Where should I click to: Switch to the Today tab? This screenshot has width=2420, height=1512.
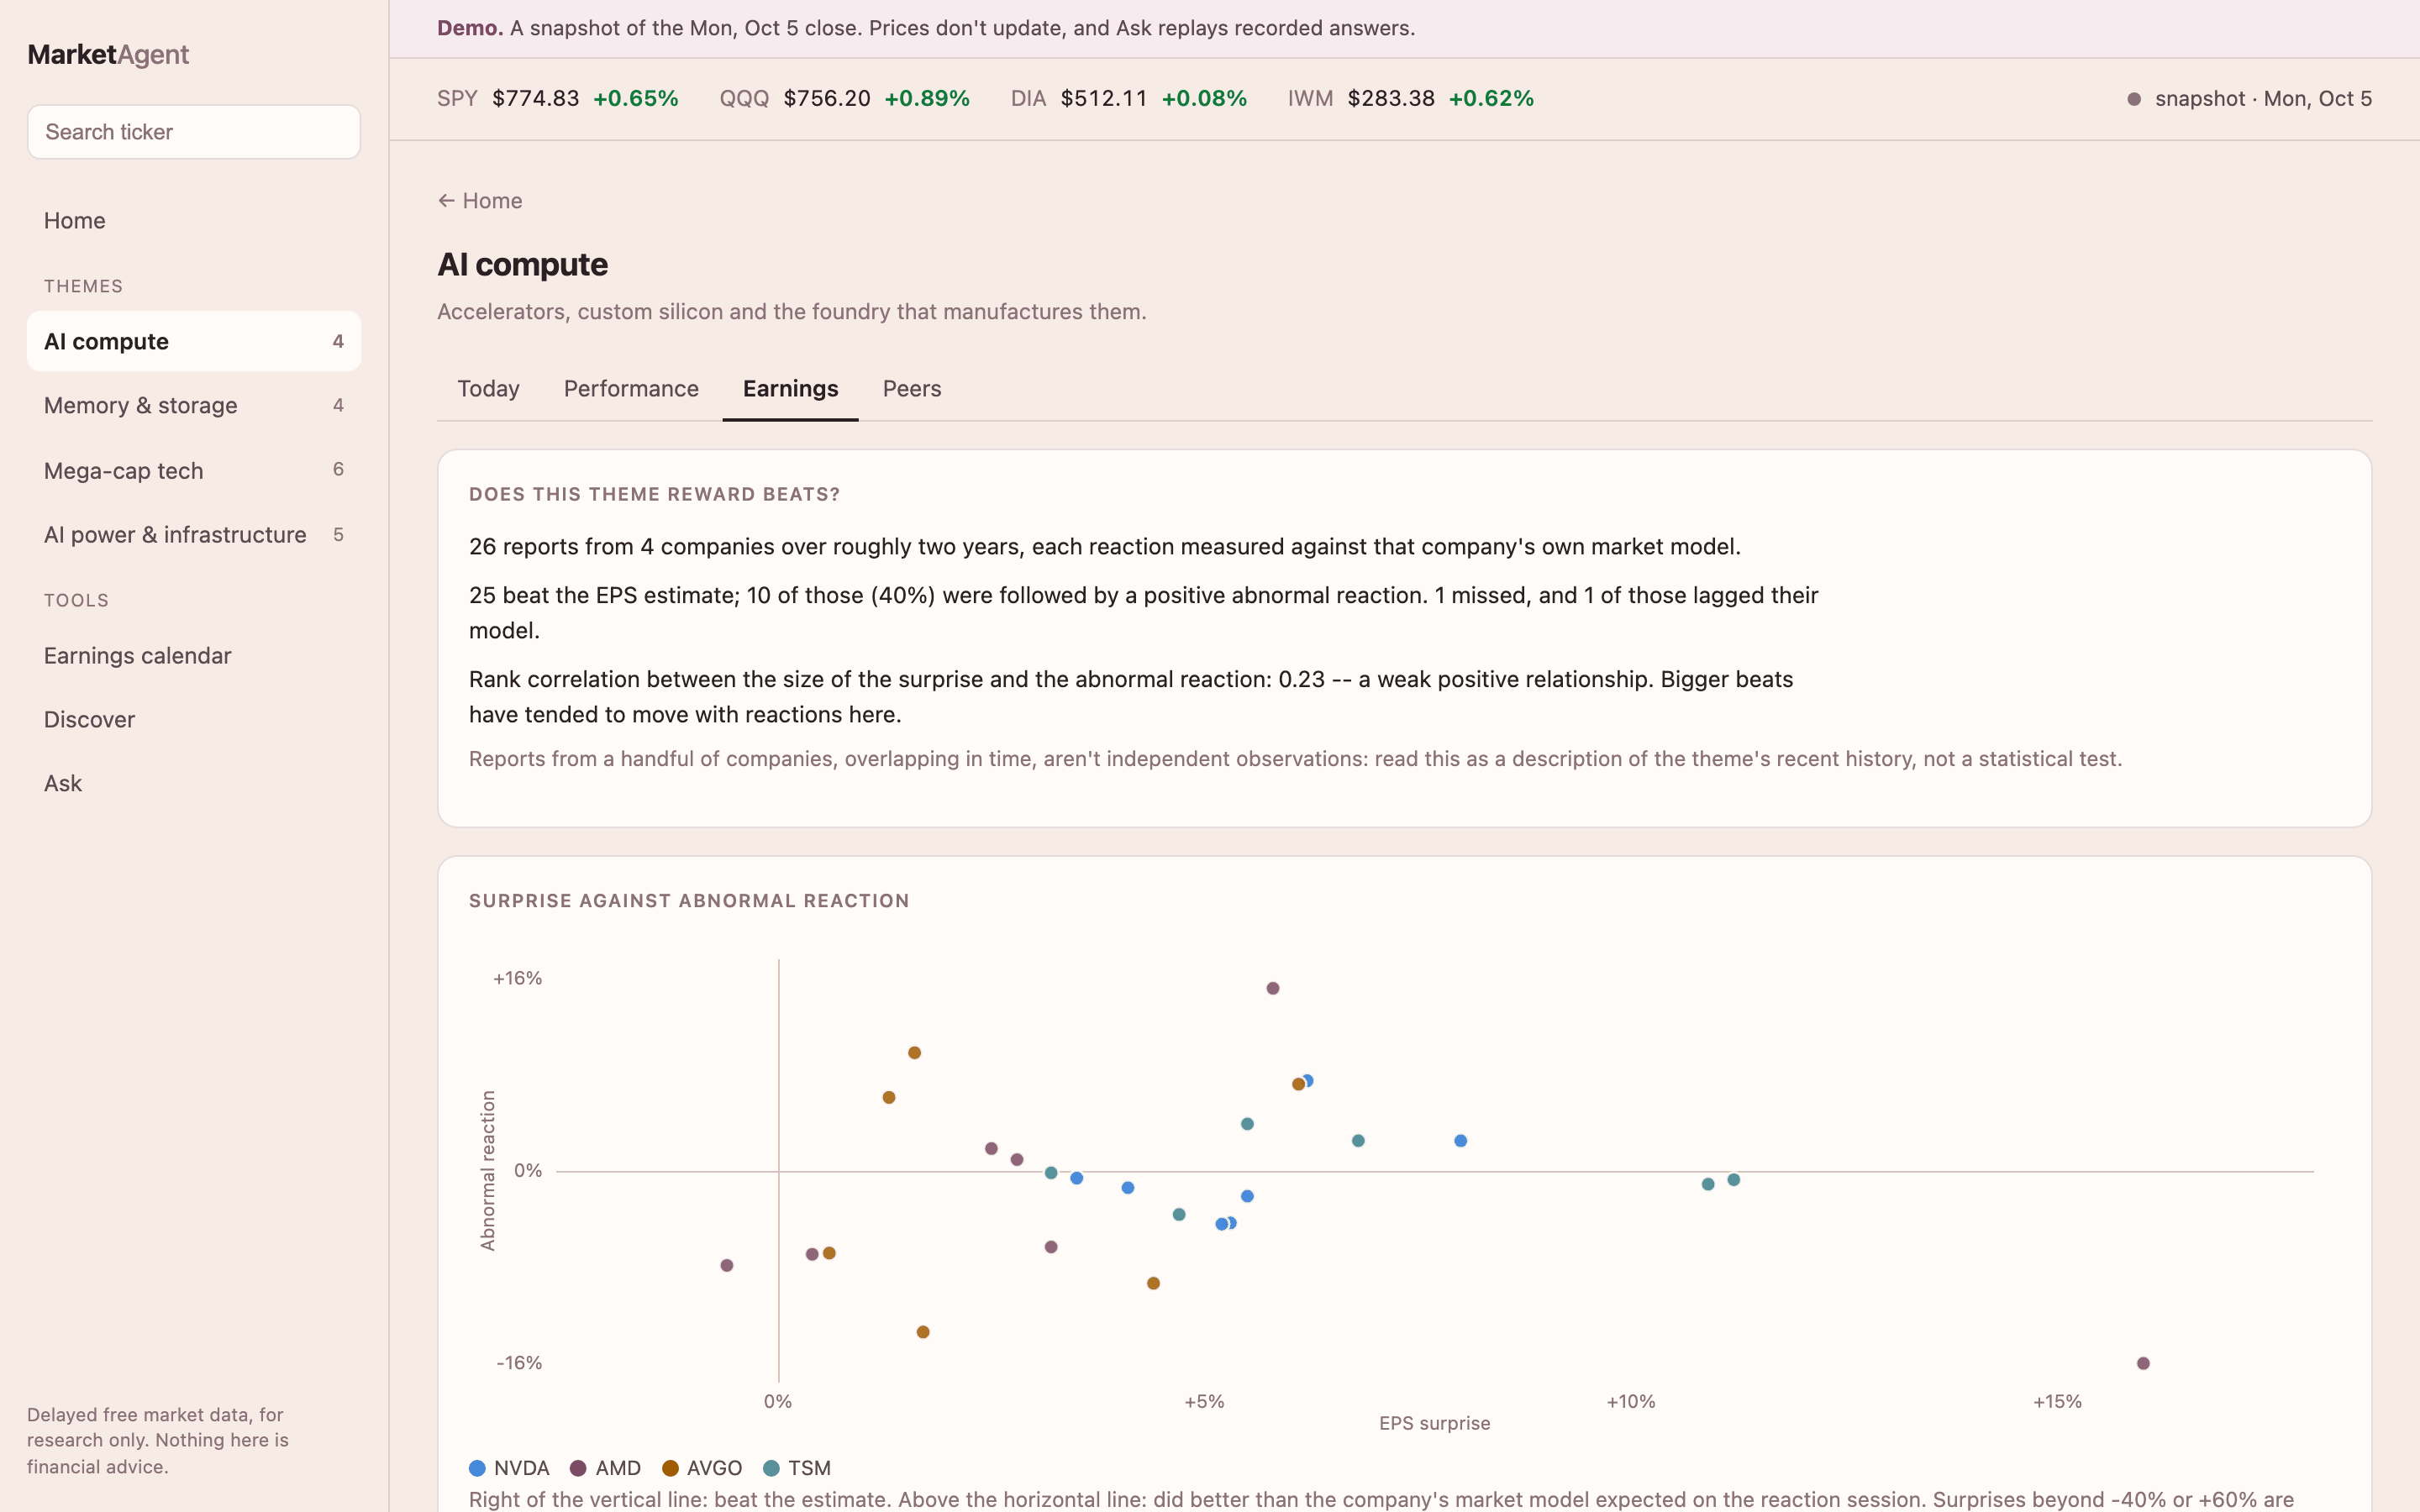tap(488, 389)
